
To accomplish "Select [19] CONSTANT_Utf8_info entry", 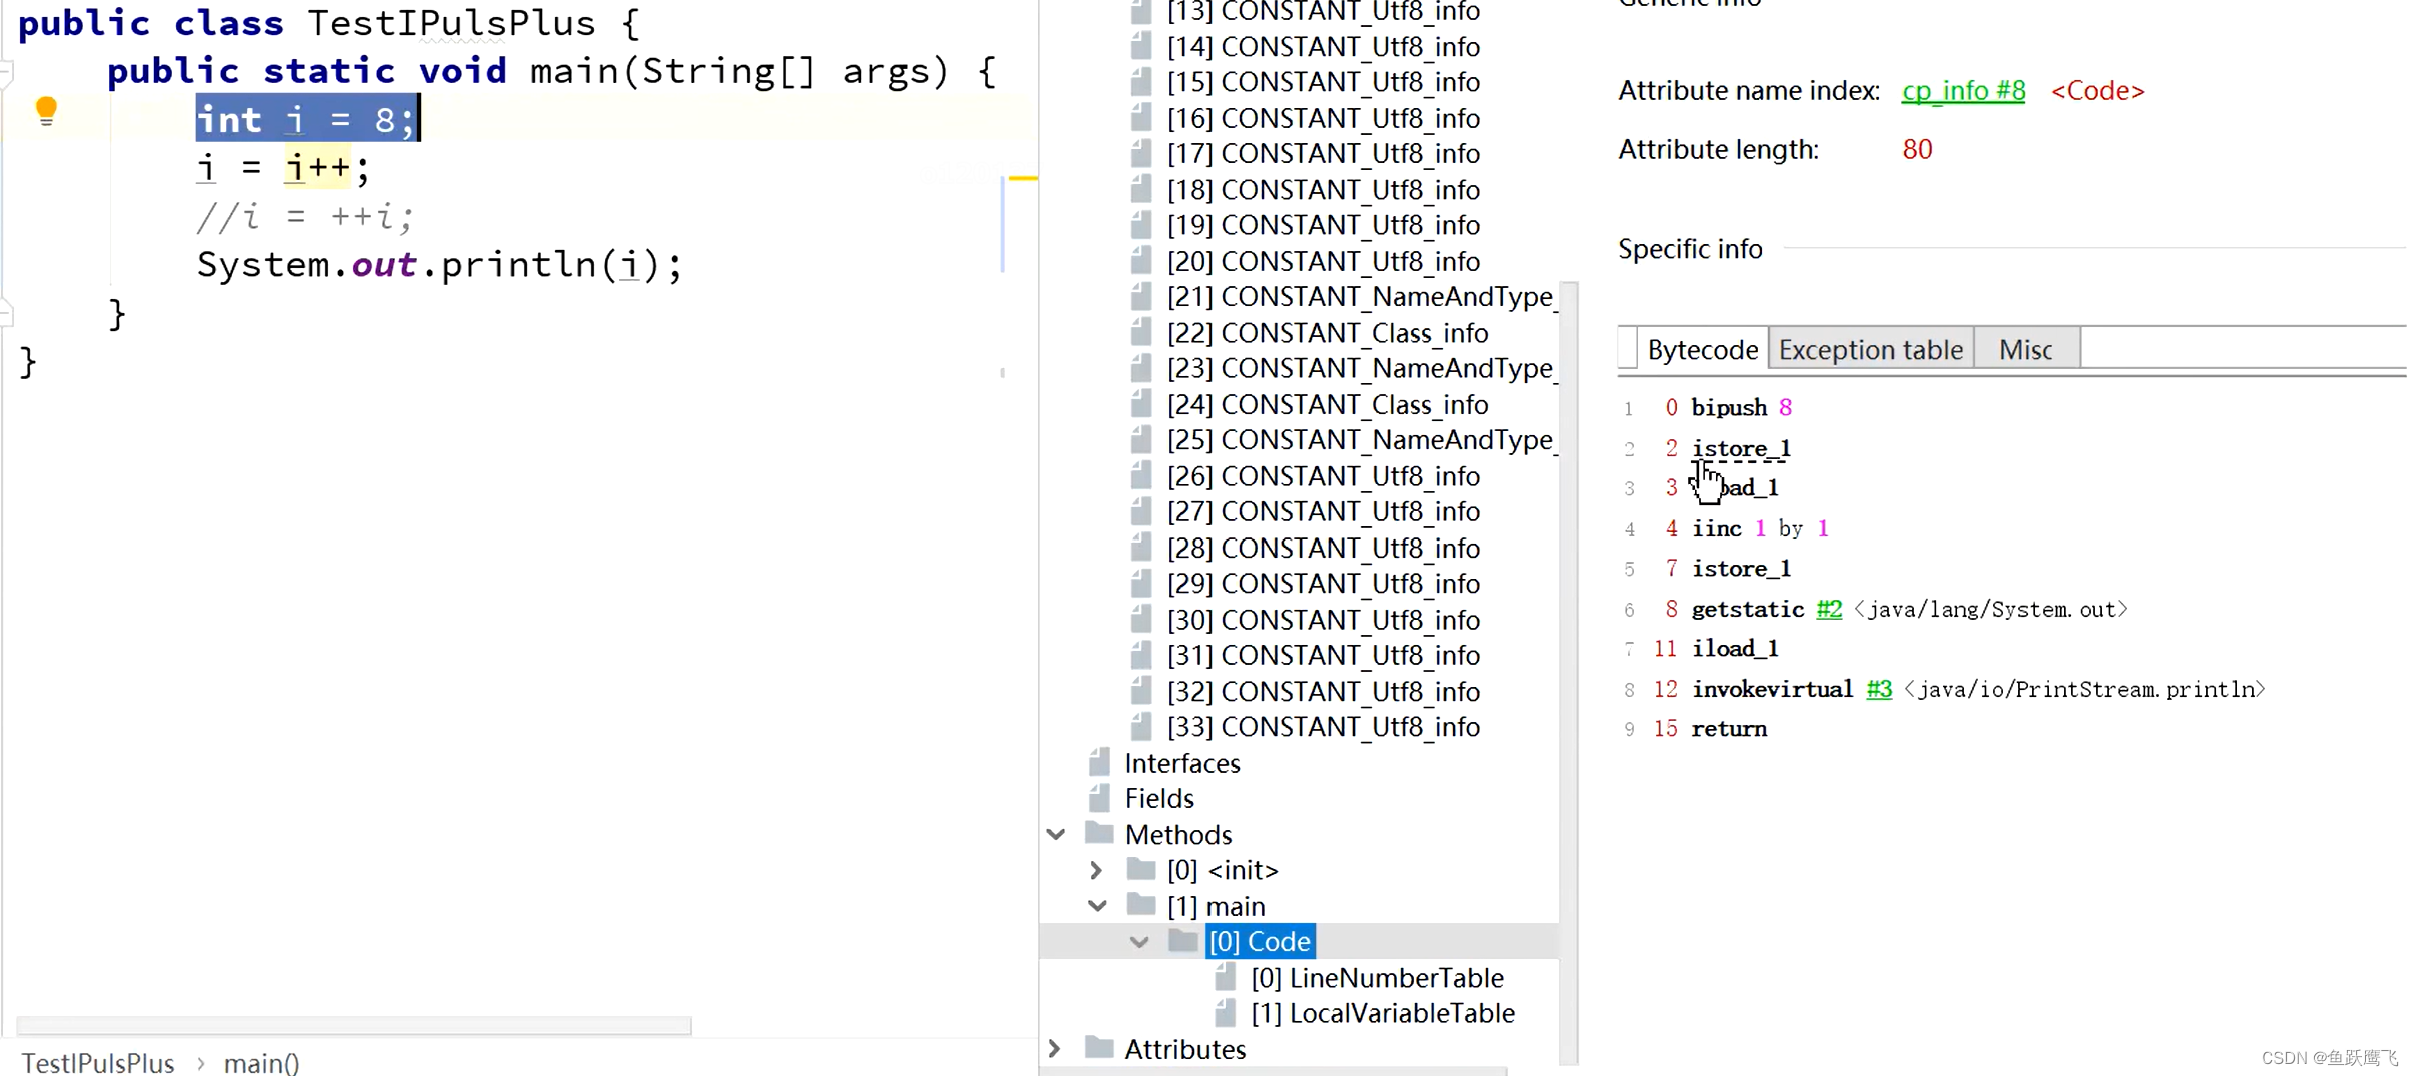I will 1323,225.
